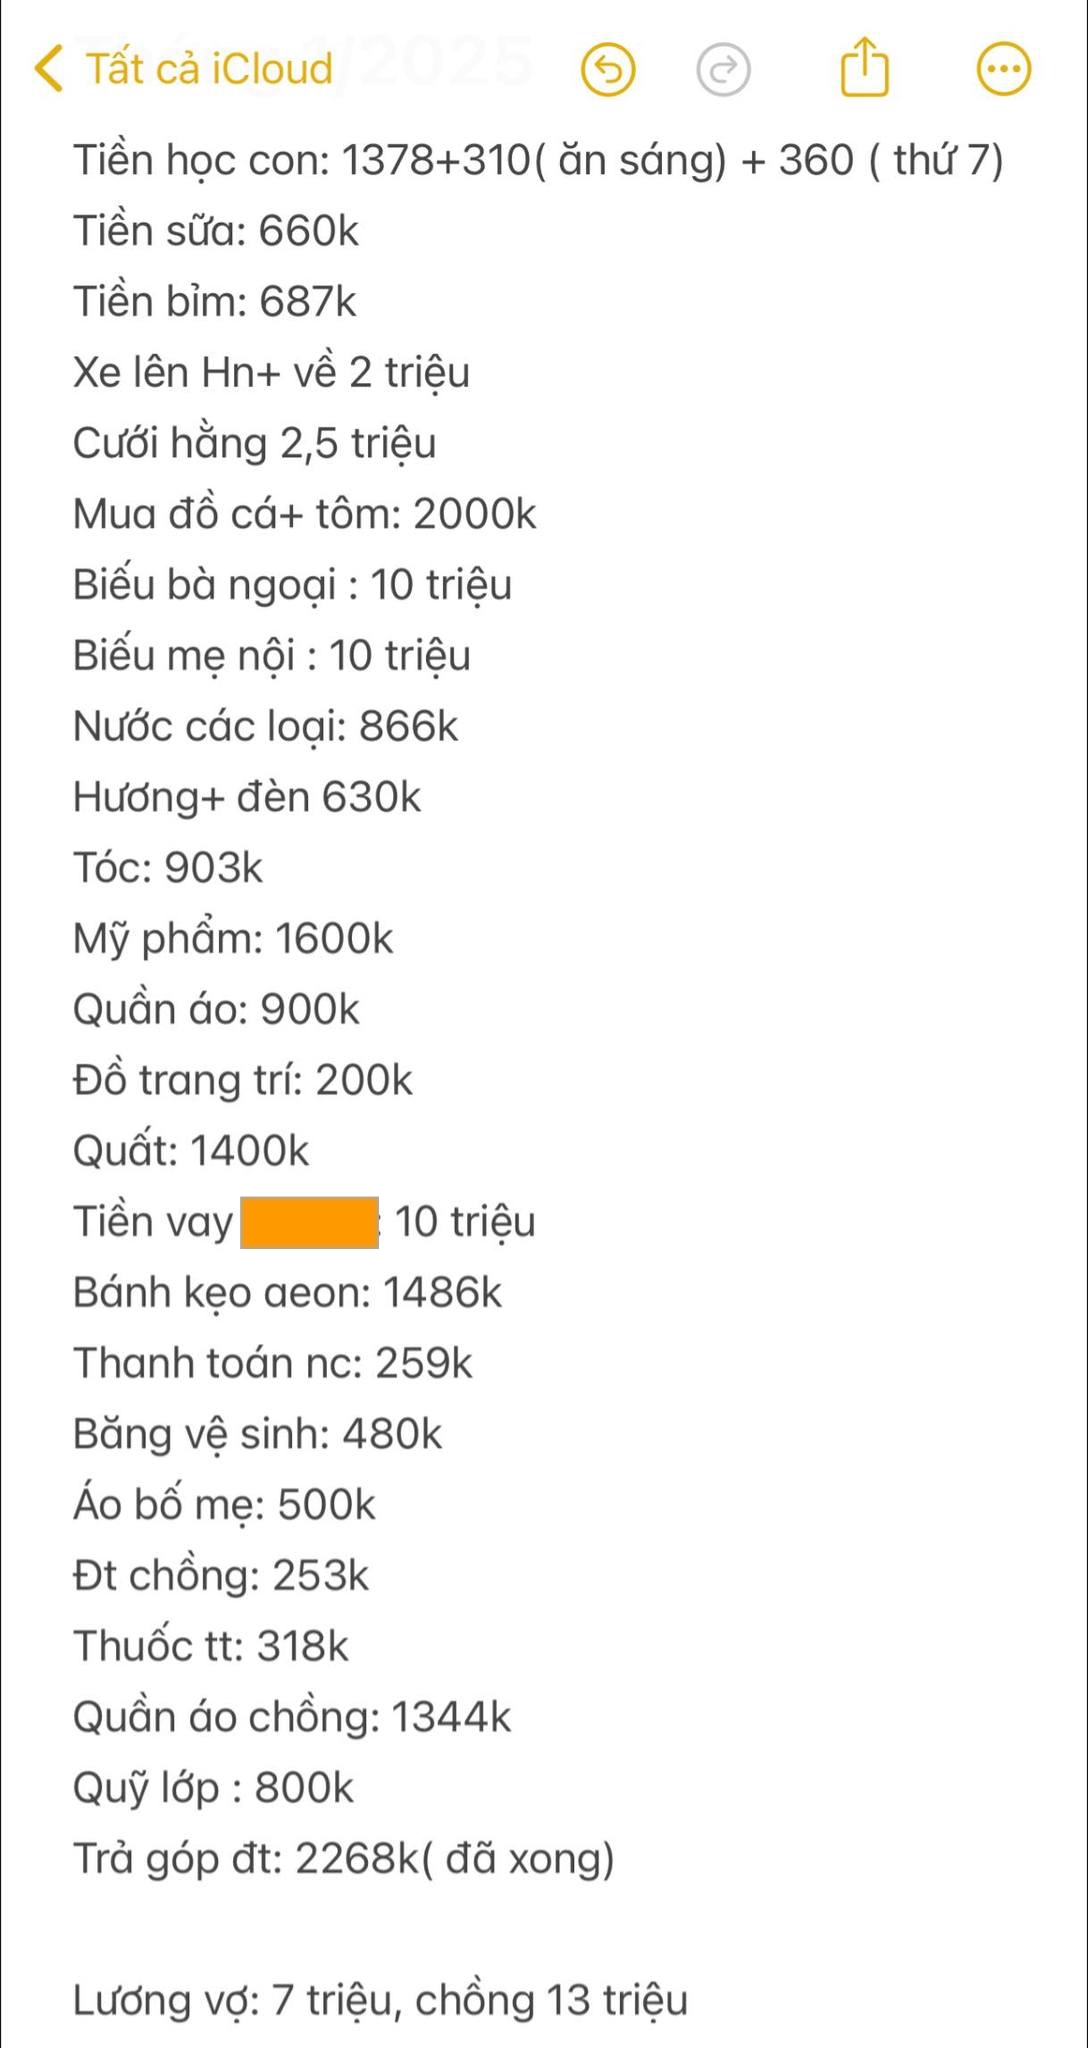Tap the Mỹ phẩm: 1600k entry

[x=233, y=939]
